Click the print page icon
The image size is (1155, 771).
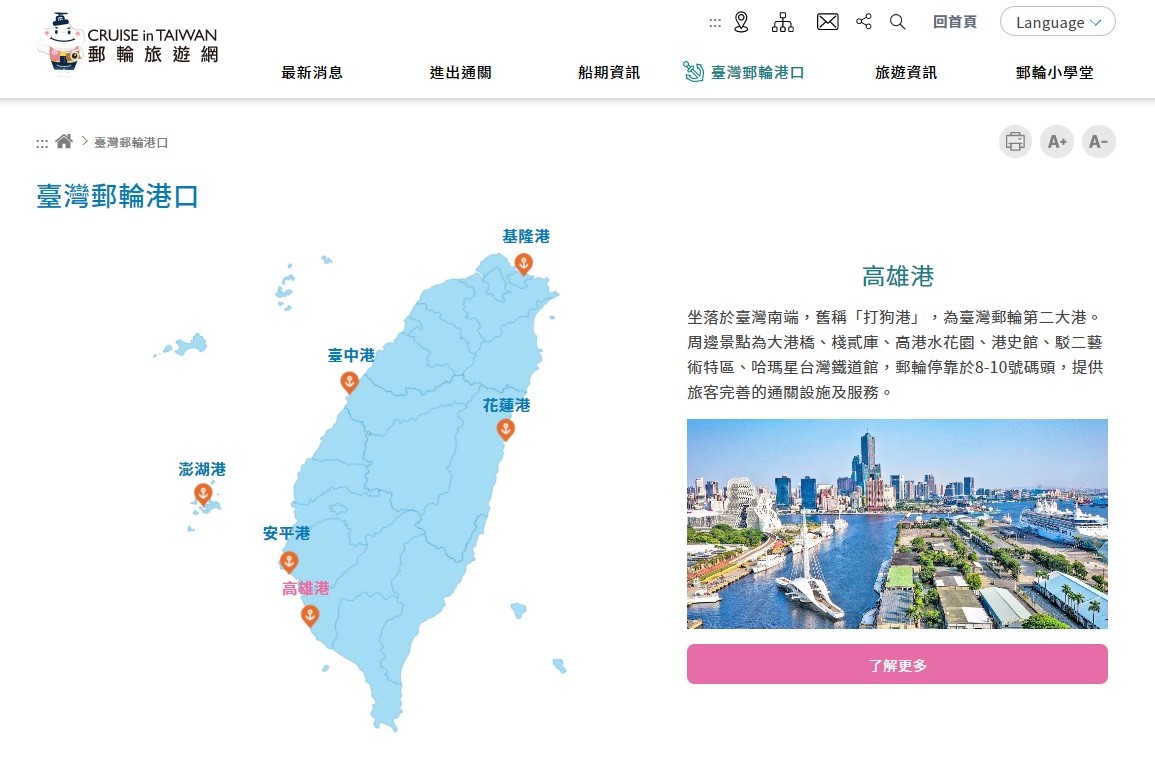[1014, 141]
